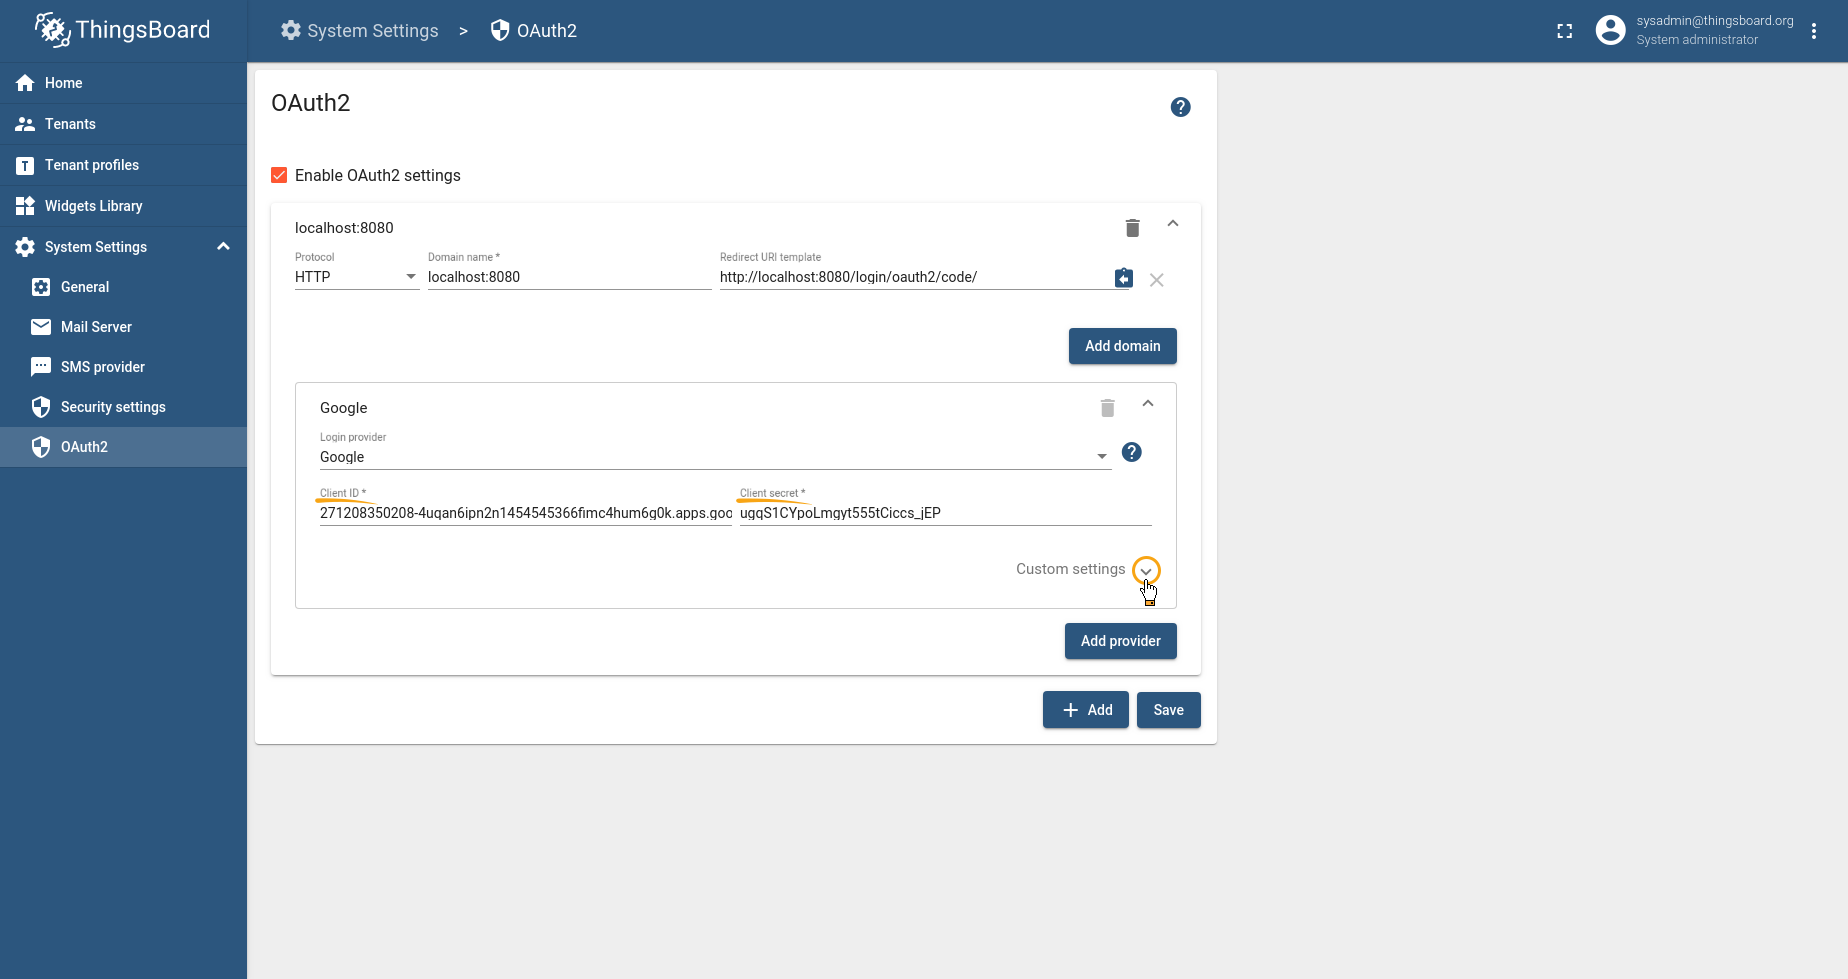Open the Login provider dropdown
The height and width of the screenshot is (979, 1848).
(x=715, y=457)
